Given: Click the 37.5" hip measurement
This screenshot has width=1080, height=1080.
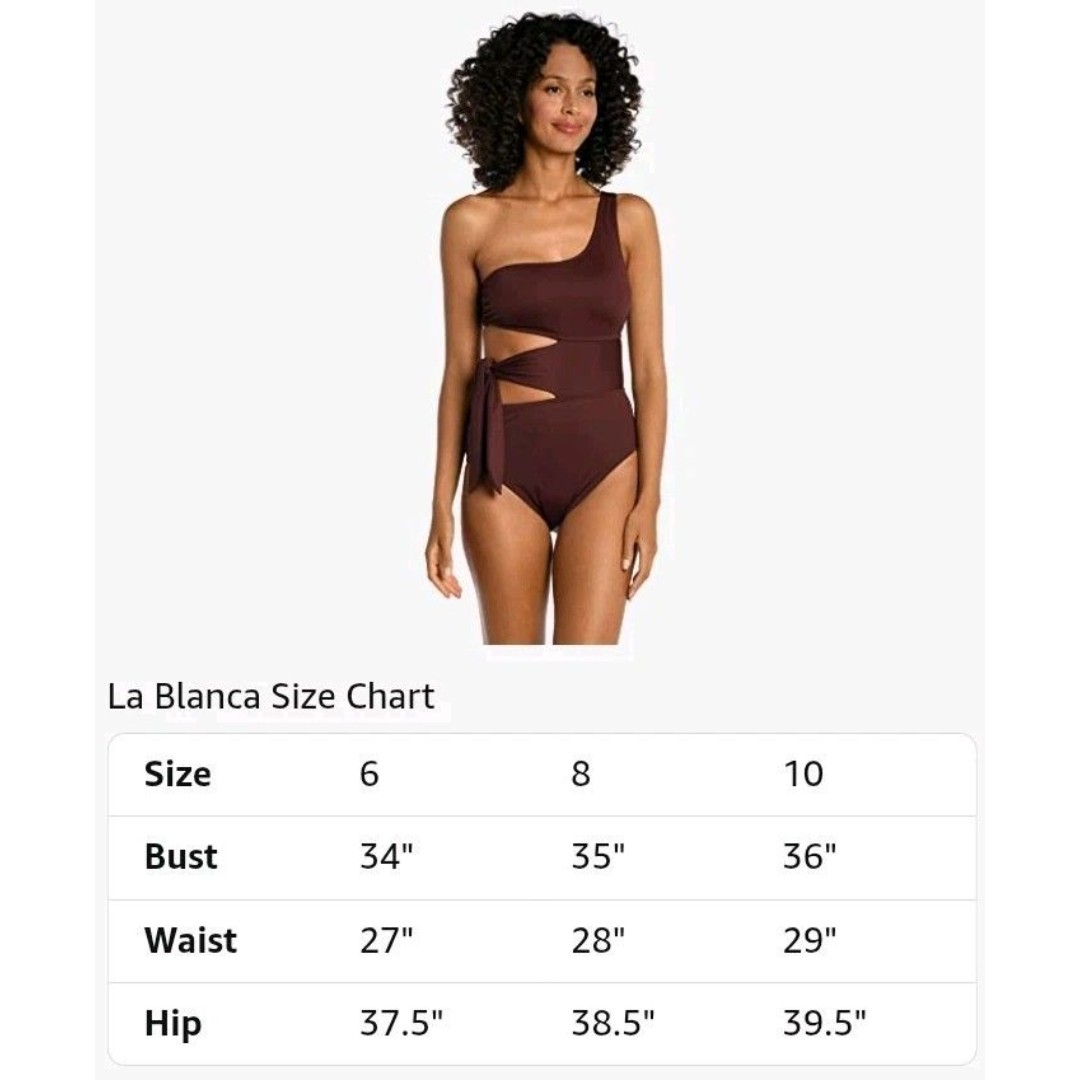Looking at the screenshot, I should [x=402, y=1024].
